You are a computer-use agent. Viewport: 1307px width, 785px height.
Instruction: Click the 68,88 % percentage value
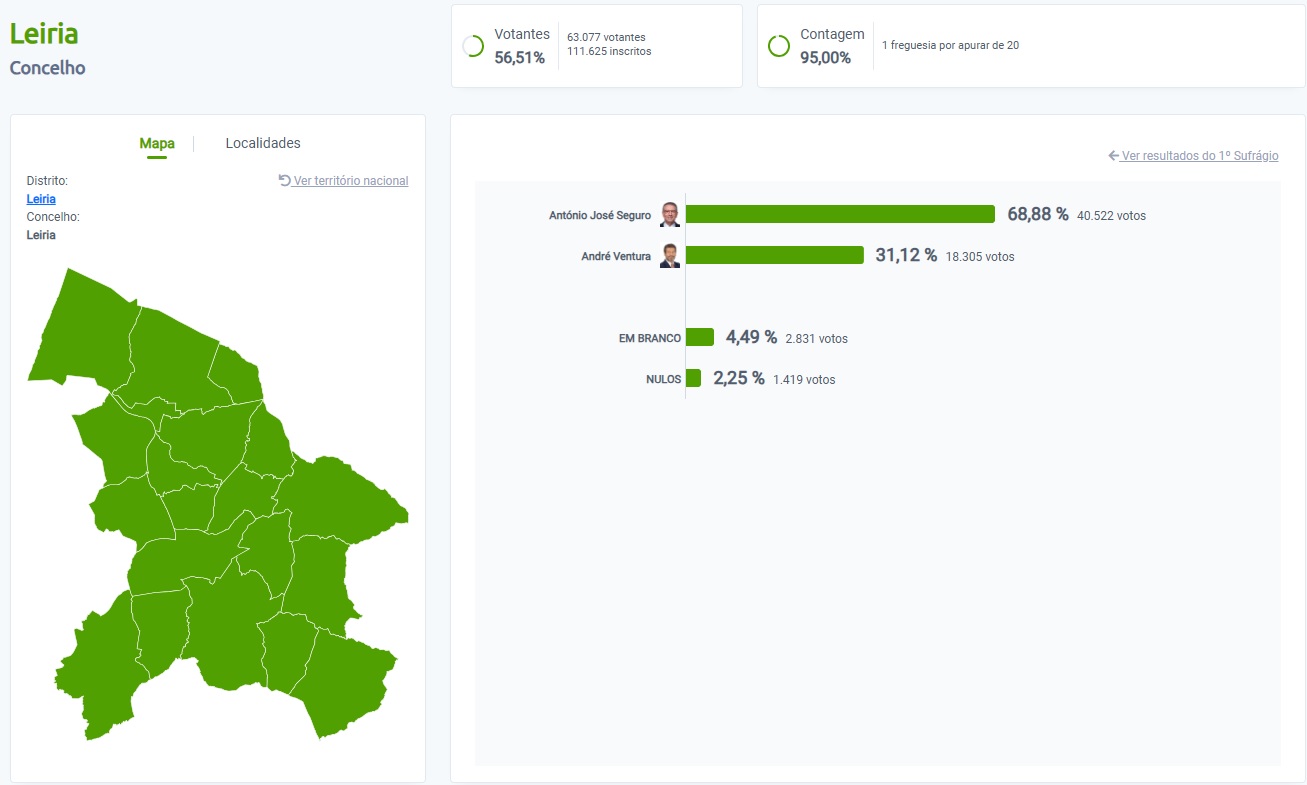pyautogui.click(x=1037, y=214)
